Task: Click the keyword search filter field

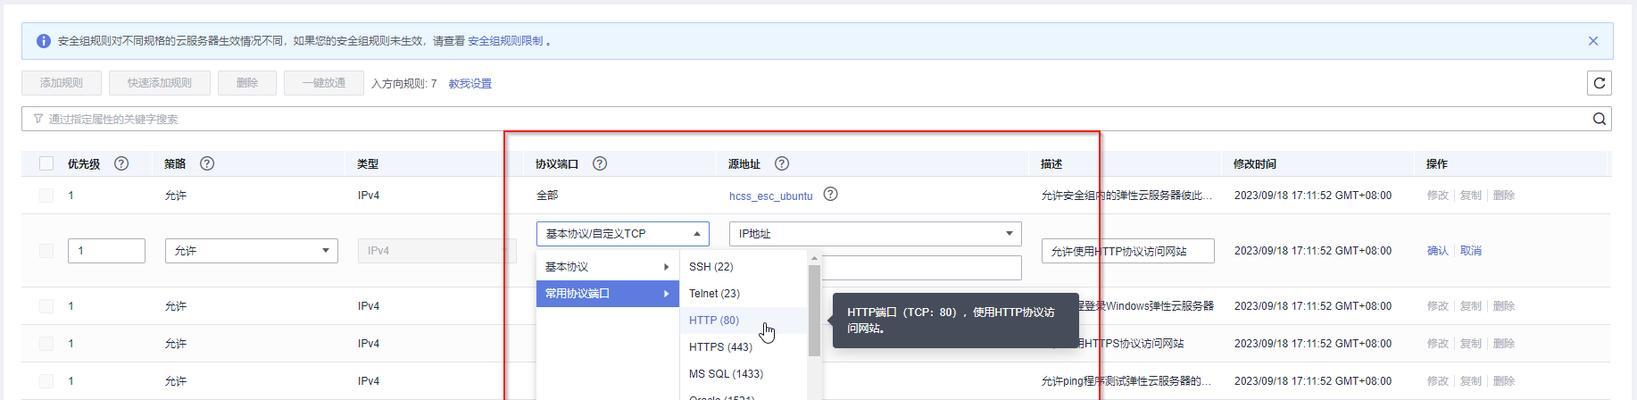Action: click(x=816, y=119)
